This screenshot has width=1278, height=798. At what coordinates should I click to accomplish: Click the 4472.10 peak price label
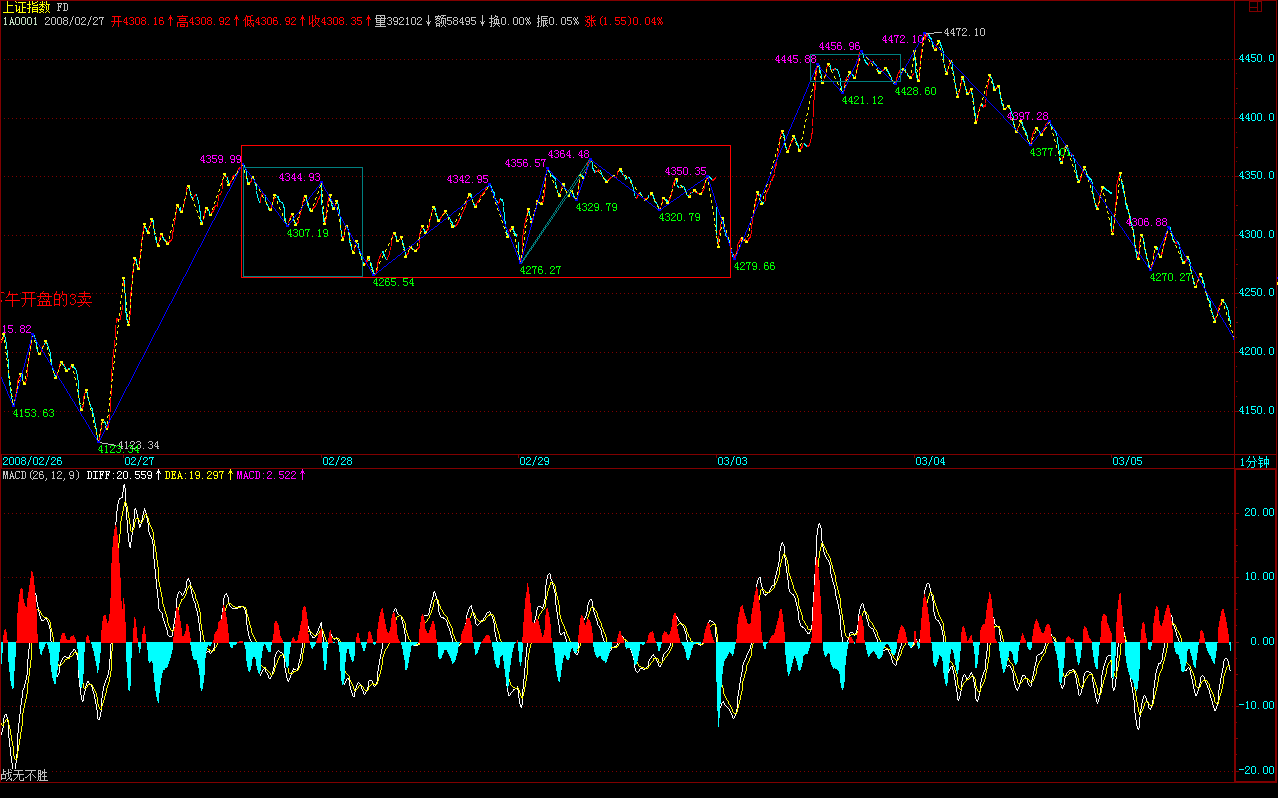point(964,33)
